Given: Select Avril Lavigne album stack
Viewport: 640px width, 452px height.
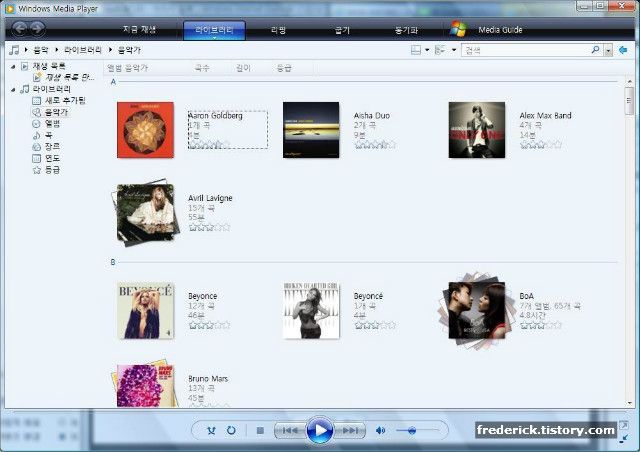Looking at the screenshot, I should pos(145,213).
